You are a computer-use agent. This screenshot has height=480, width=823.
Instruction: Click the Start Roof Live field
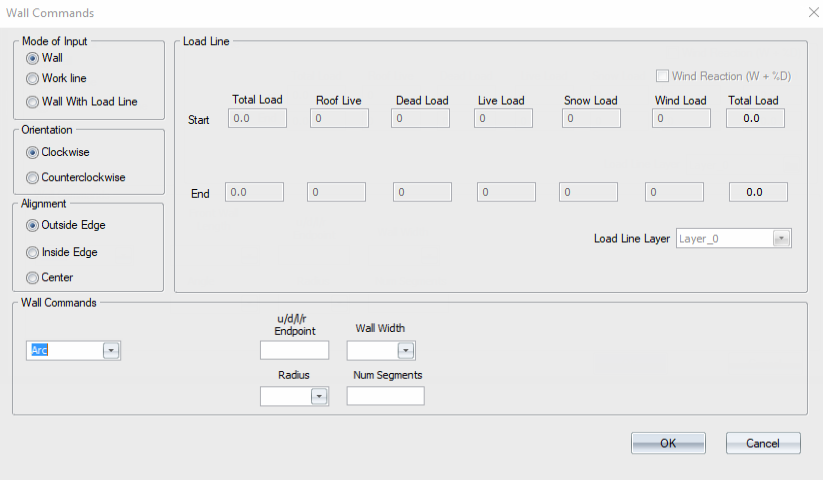(x=339, y=118)
